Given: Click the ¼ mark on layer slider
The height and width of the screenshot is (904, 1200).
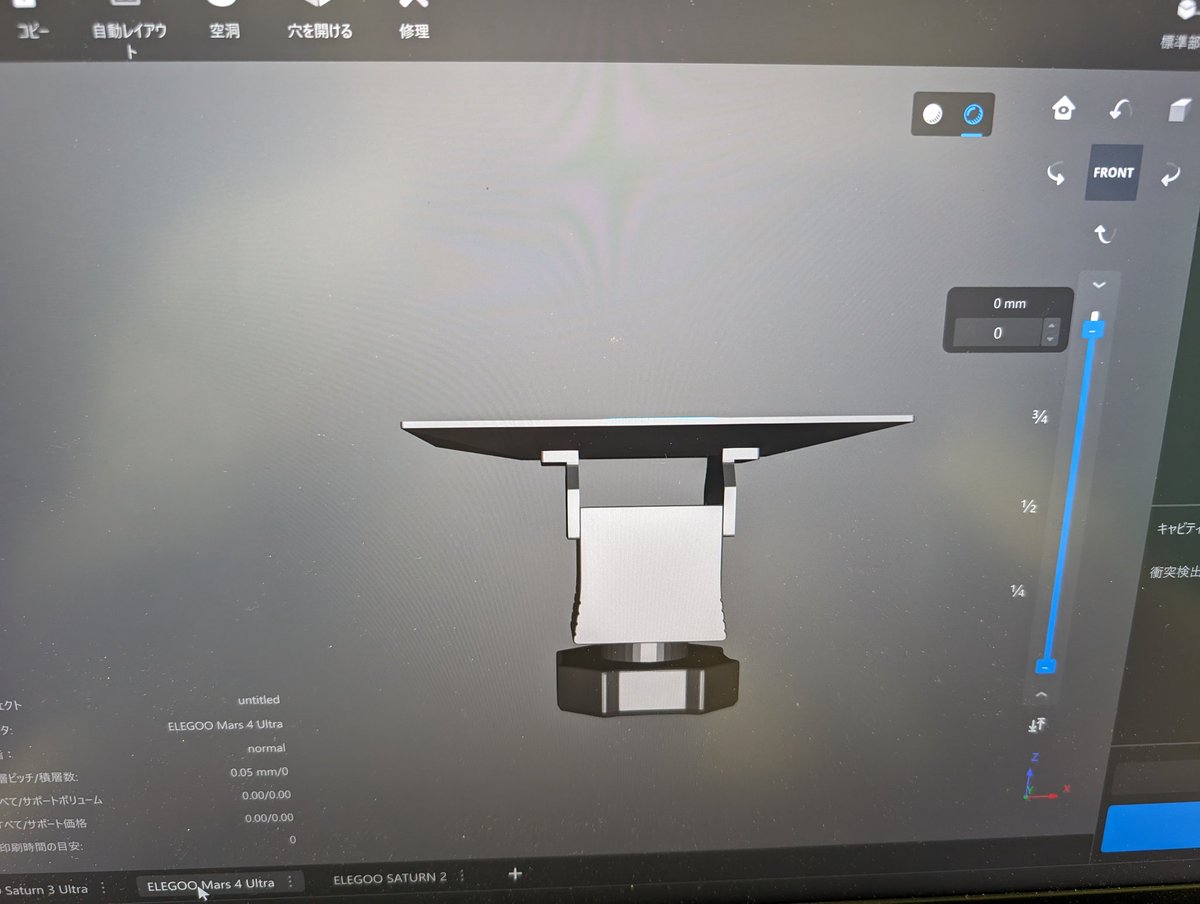Looking at the screenshot, I should [1018, 592].
